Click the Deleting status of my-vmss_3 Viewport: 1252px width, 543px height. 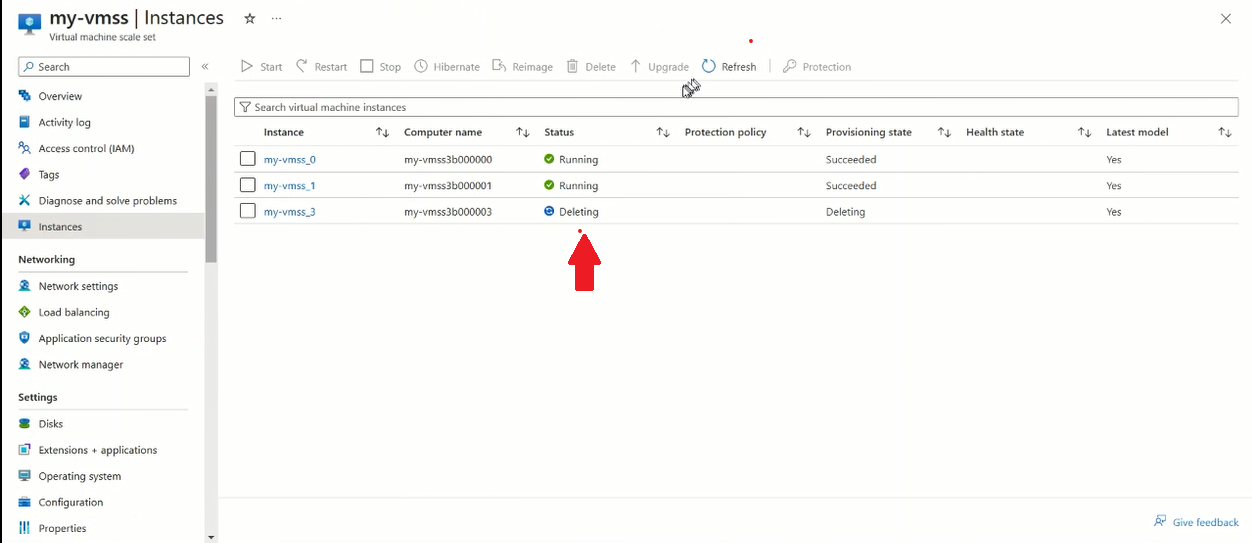coord(571,212)
